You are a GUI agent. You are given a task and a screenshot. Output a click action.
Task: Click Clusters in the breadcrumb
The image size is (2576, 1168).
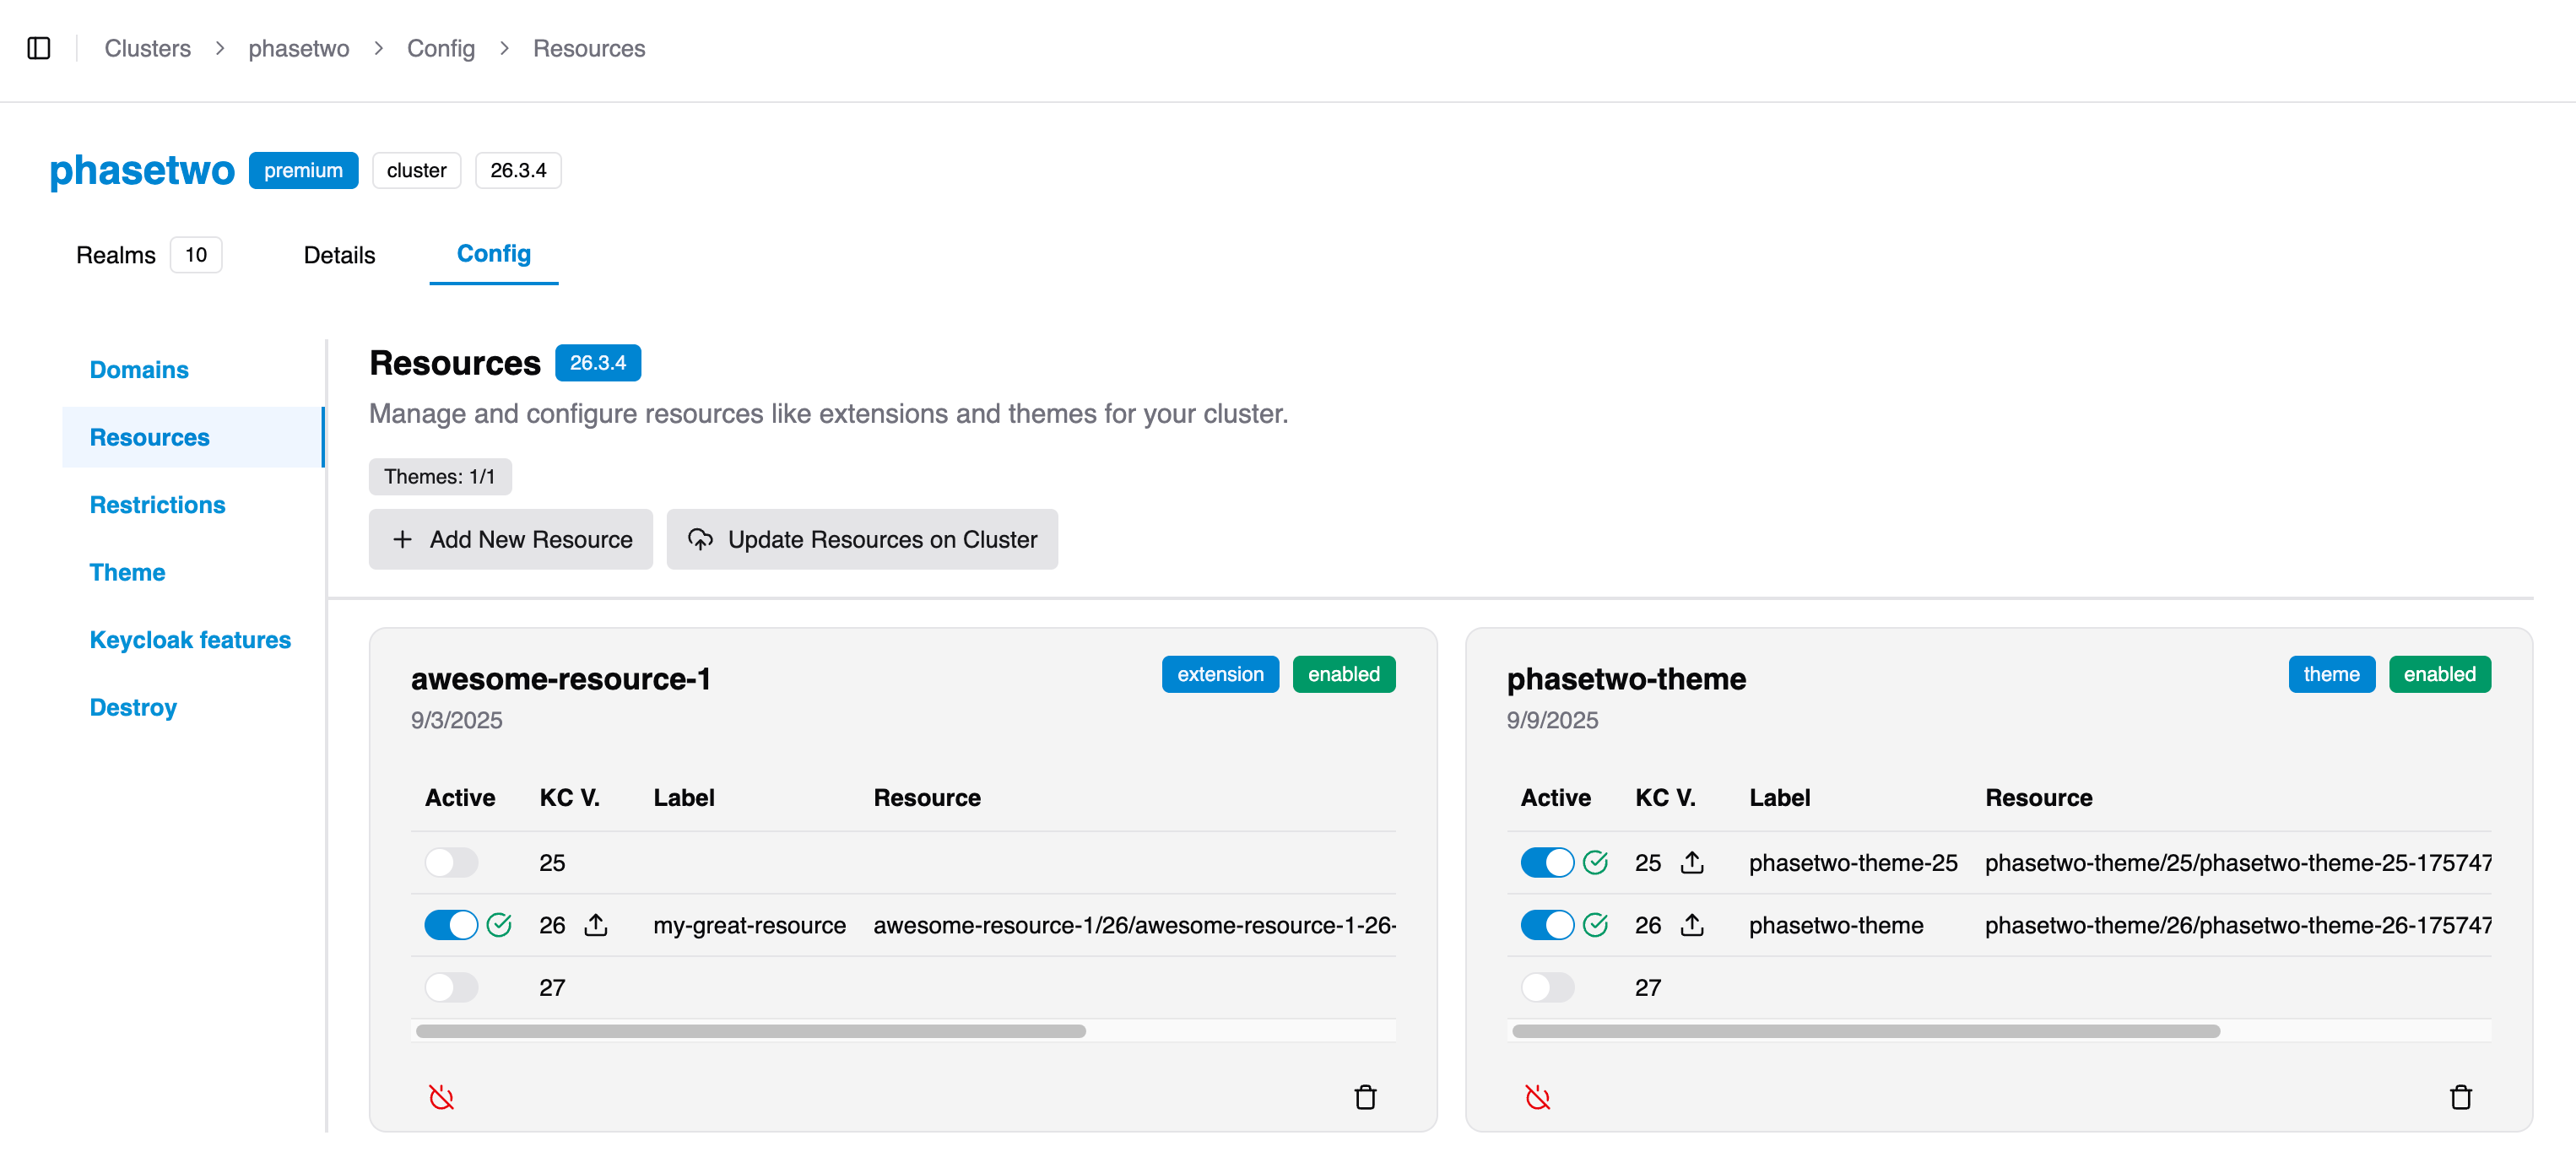[x=147, y=48]
